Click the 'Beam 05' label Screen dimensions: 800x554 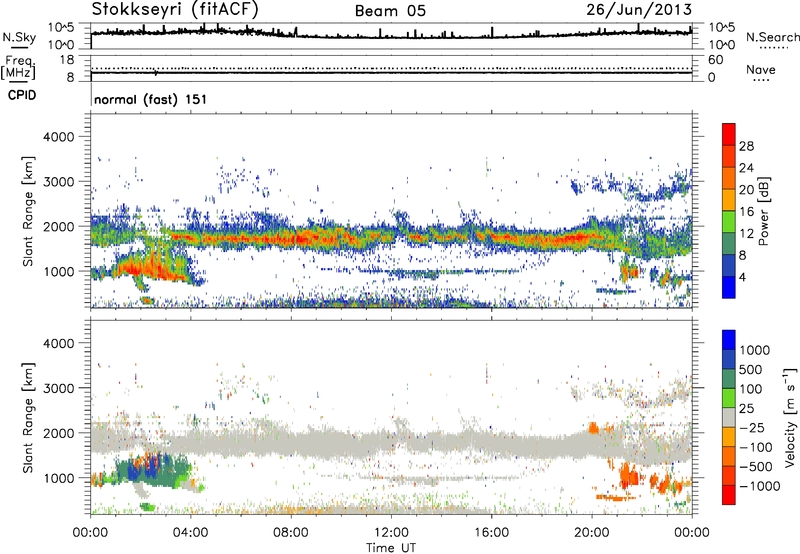pyautogui.click(x=390, y=11)
